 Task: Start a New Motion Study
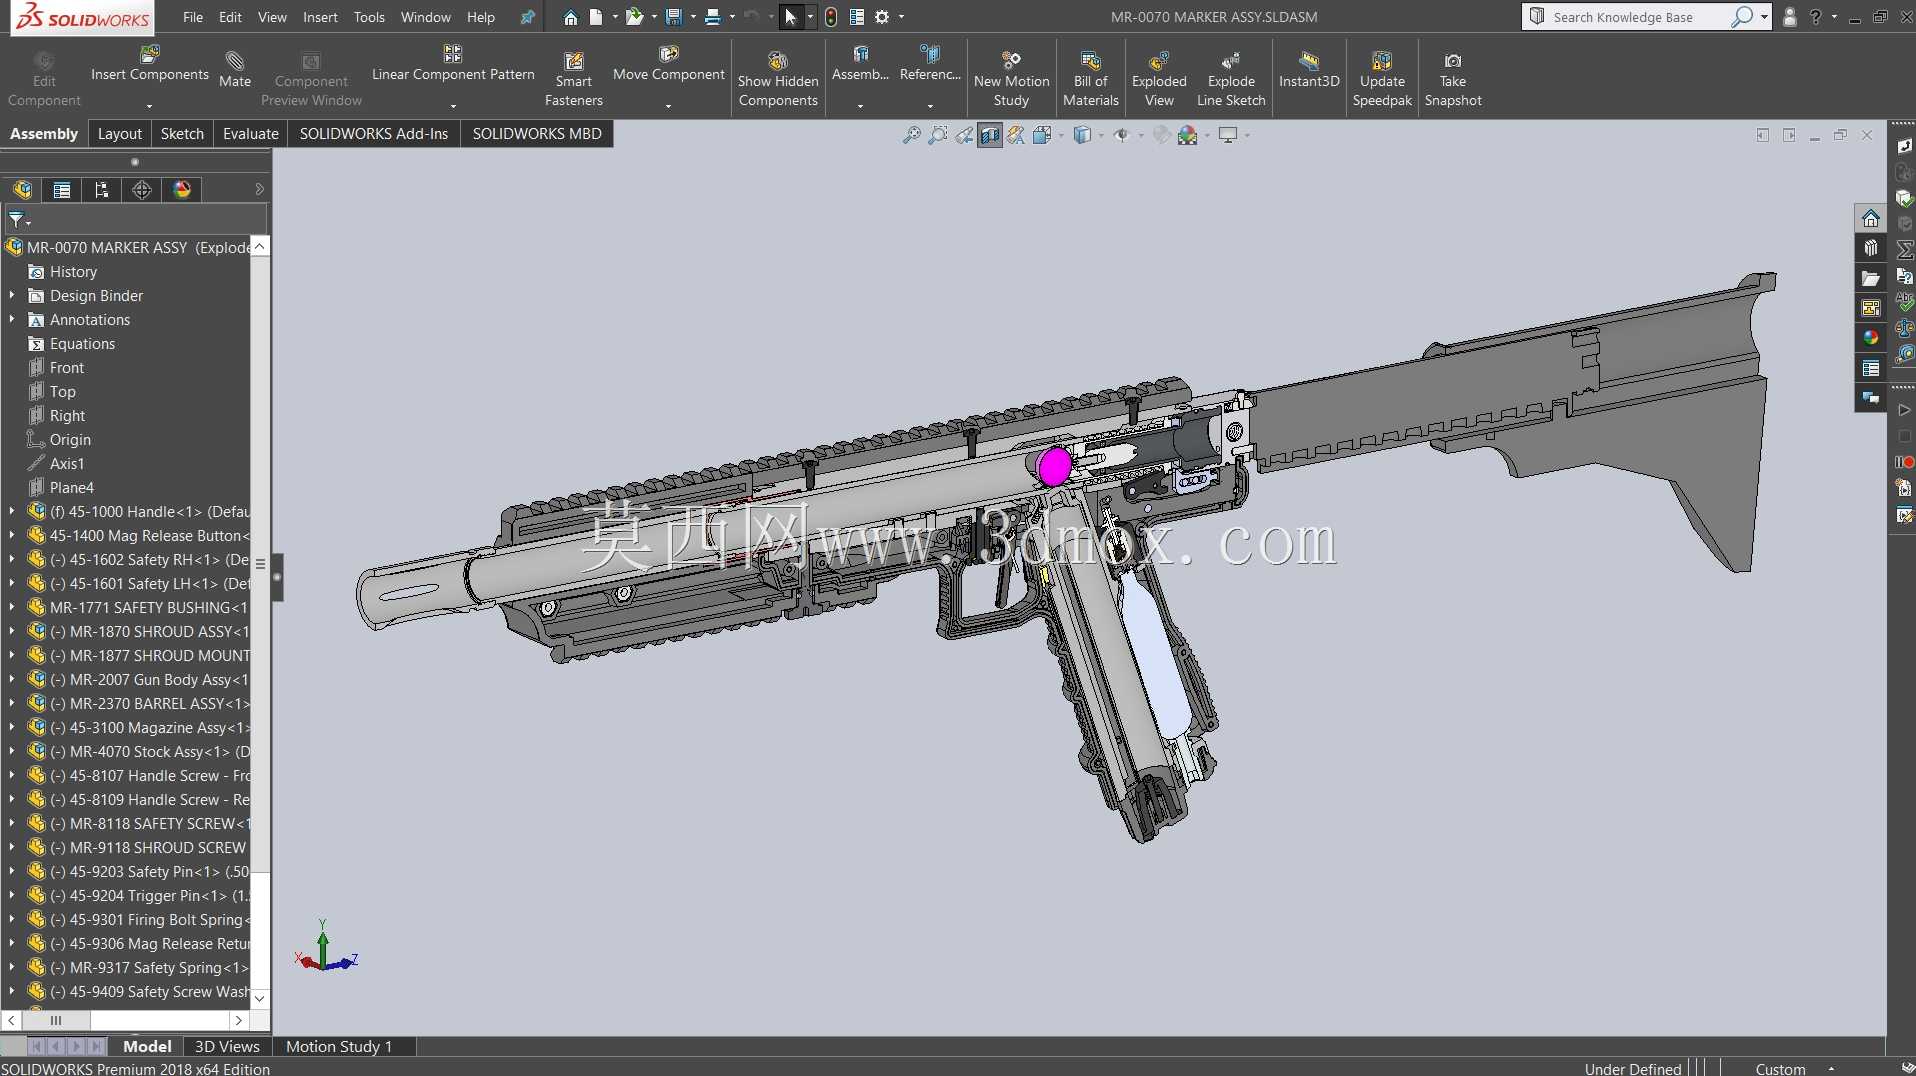coord(1011,79)
